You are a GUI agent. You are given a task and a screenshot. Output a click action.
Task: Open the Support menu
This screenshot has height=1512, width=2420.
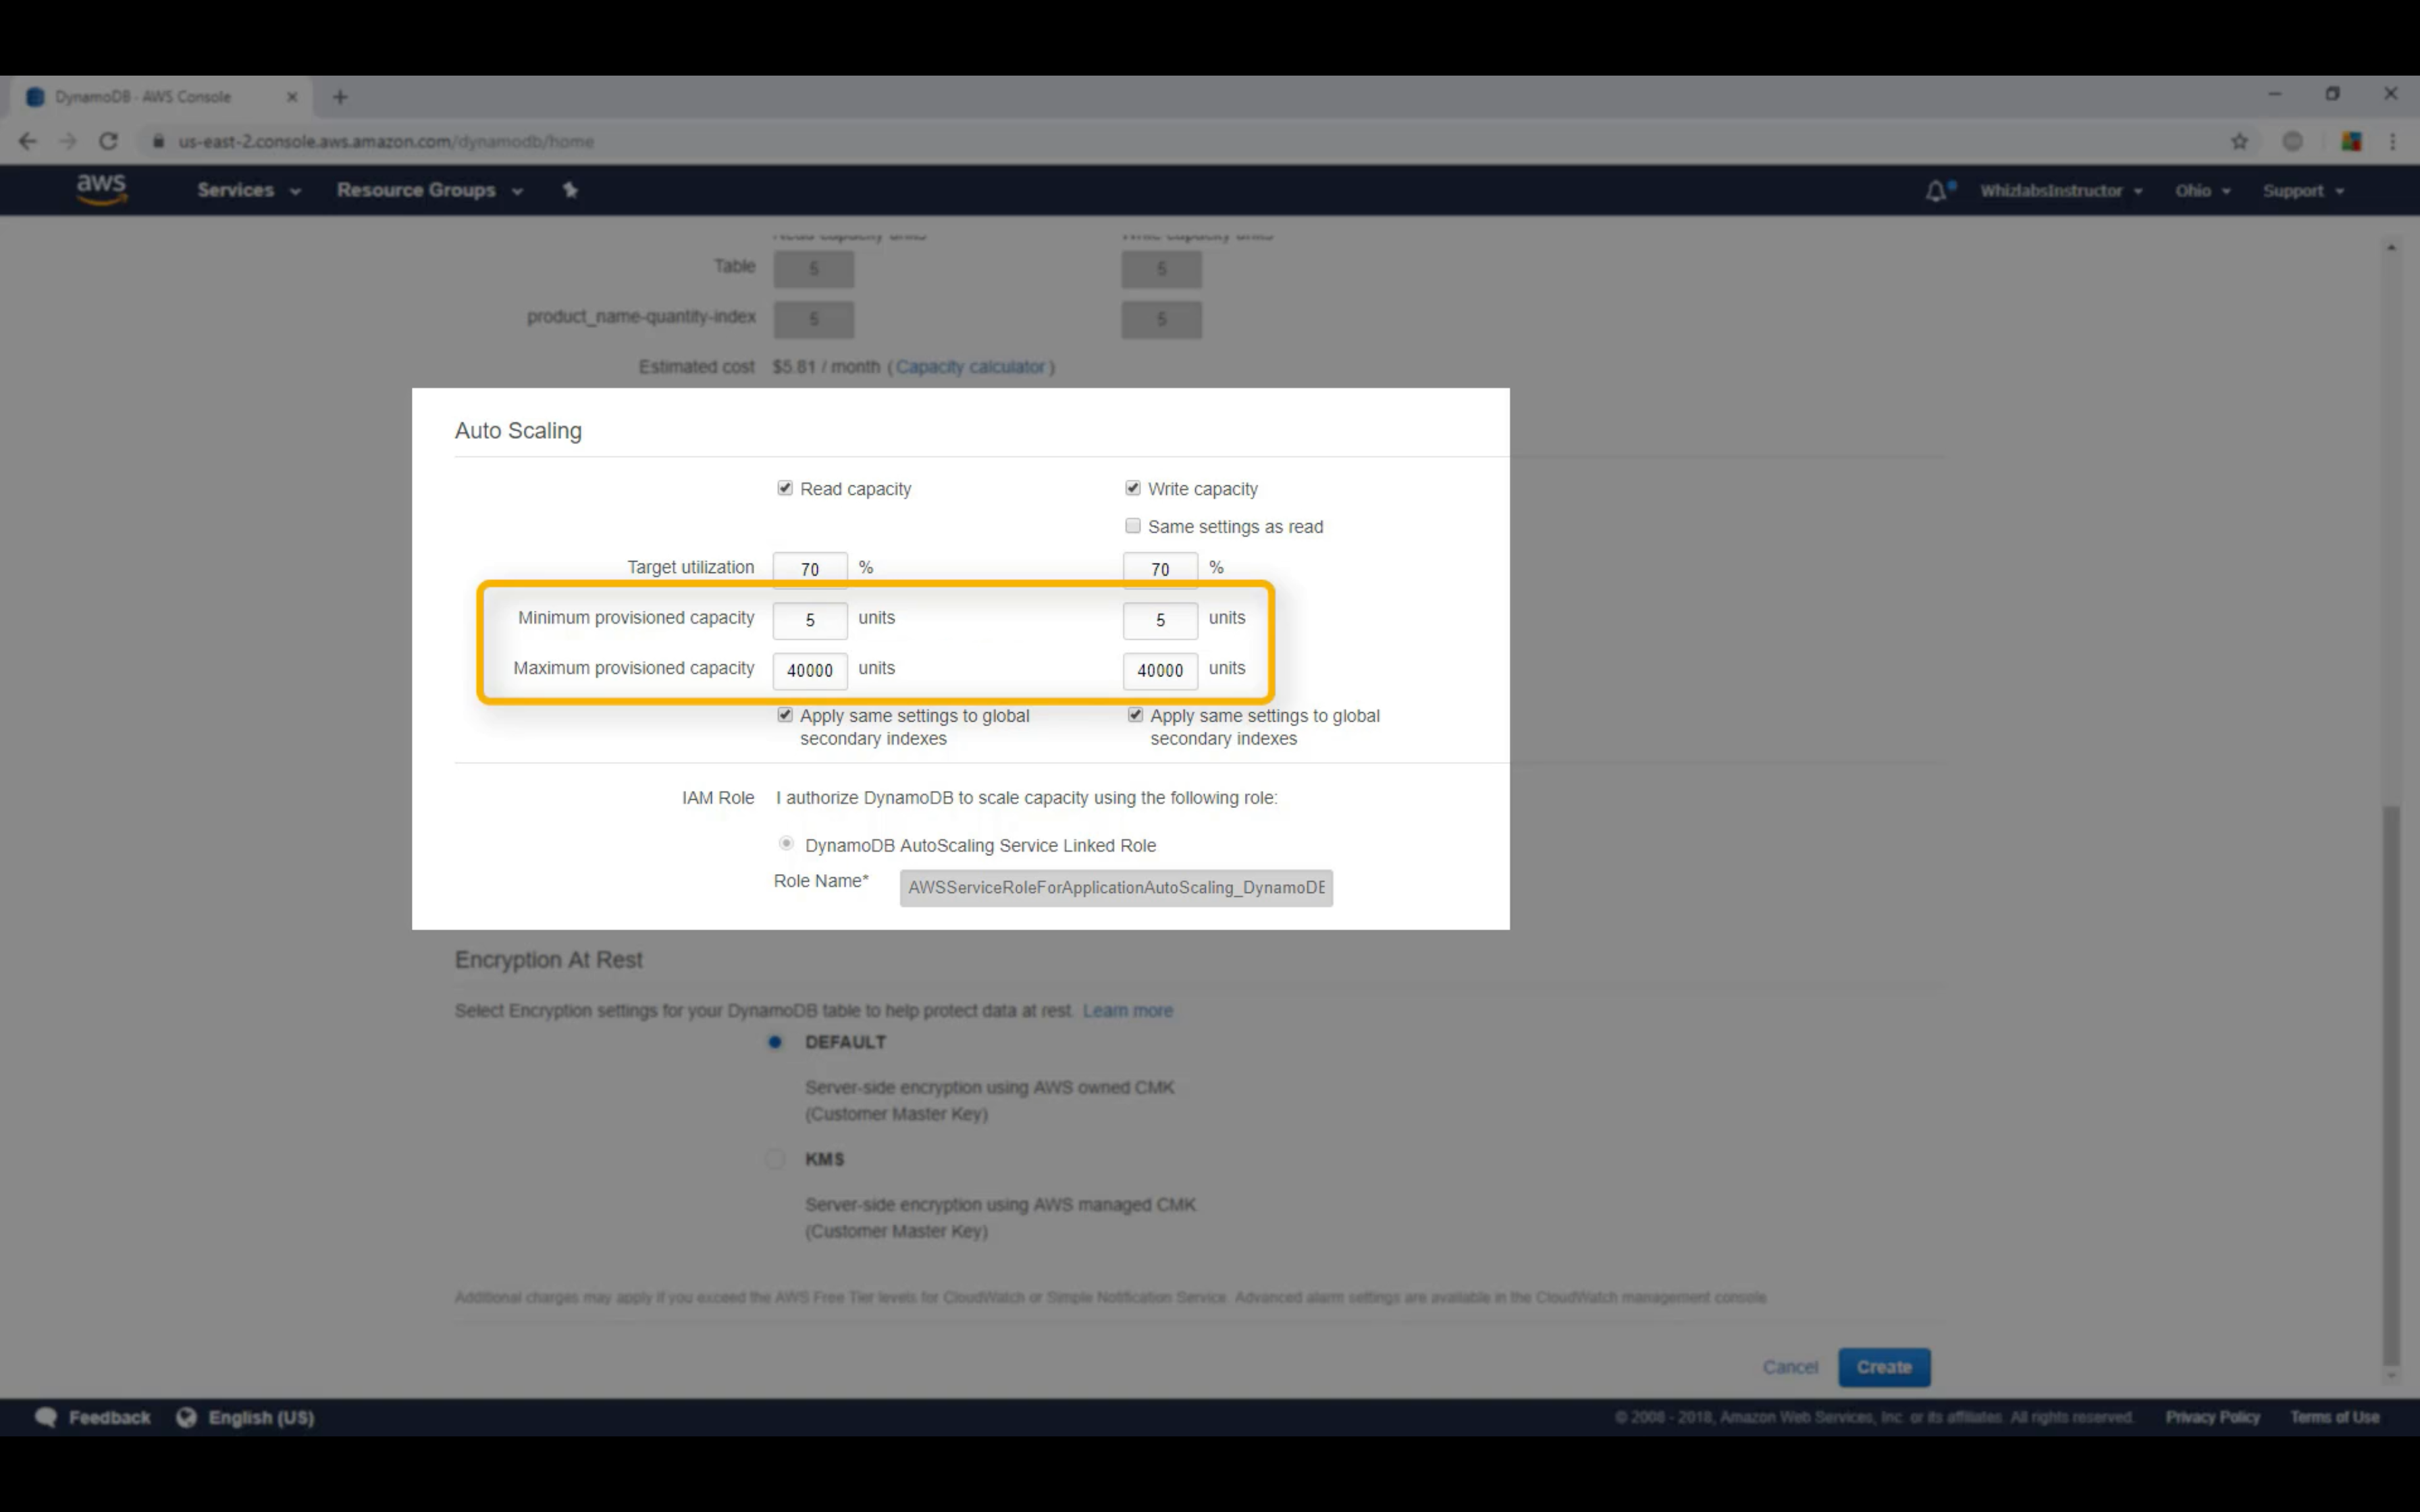pyautogui.click(x=2302, y=190)
